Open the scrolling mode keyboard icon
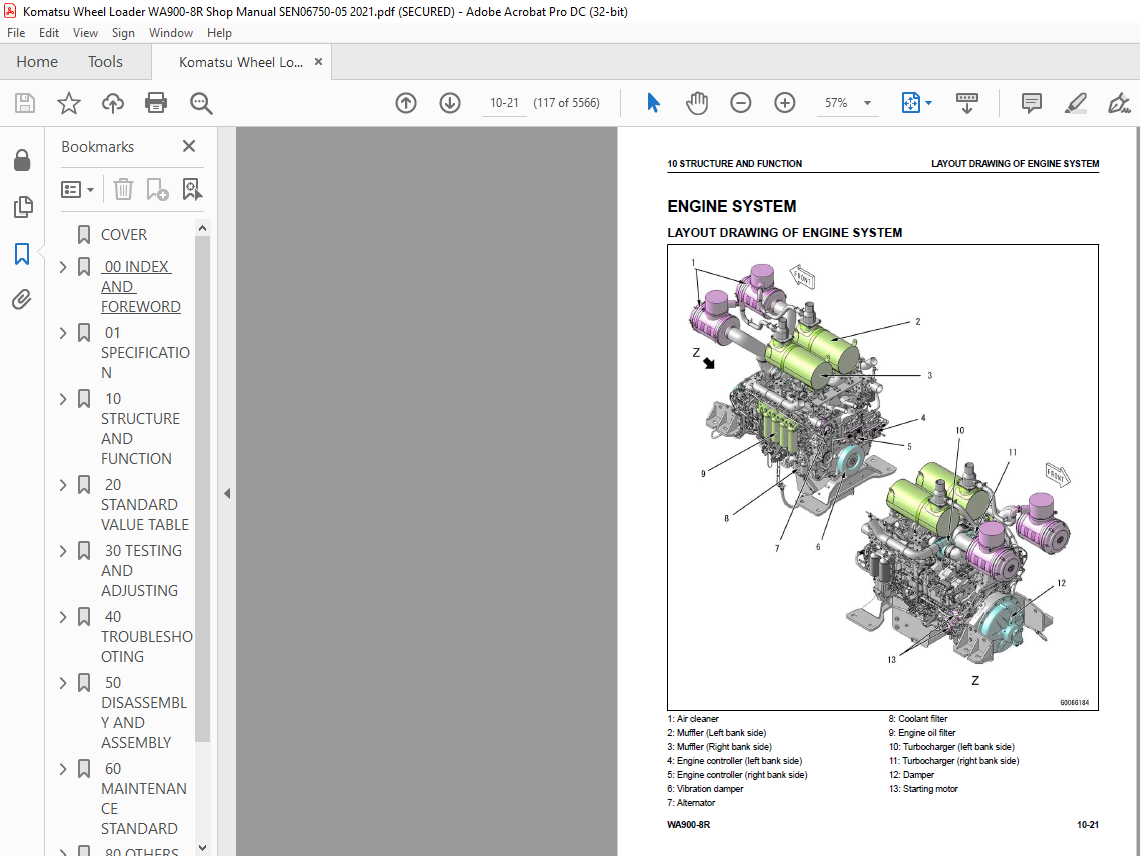1140x856 pixels. (966, 103)
